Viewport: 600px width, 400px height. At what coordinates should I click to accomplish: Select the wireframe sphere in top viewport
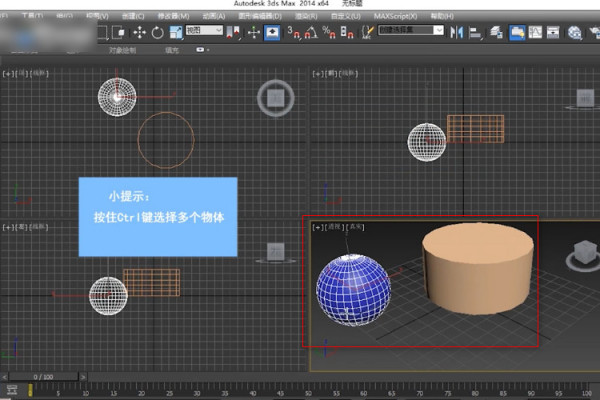[117, 97]
